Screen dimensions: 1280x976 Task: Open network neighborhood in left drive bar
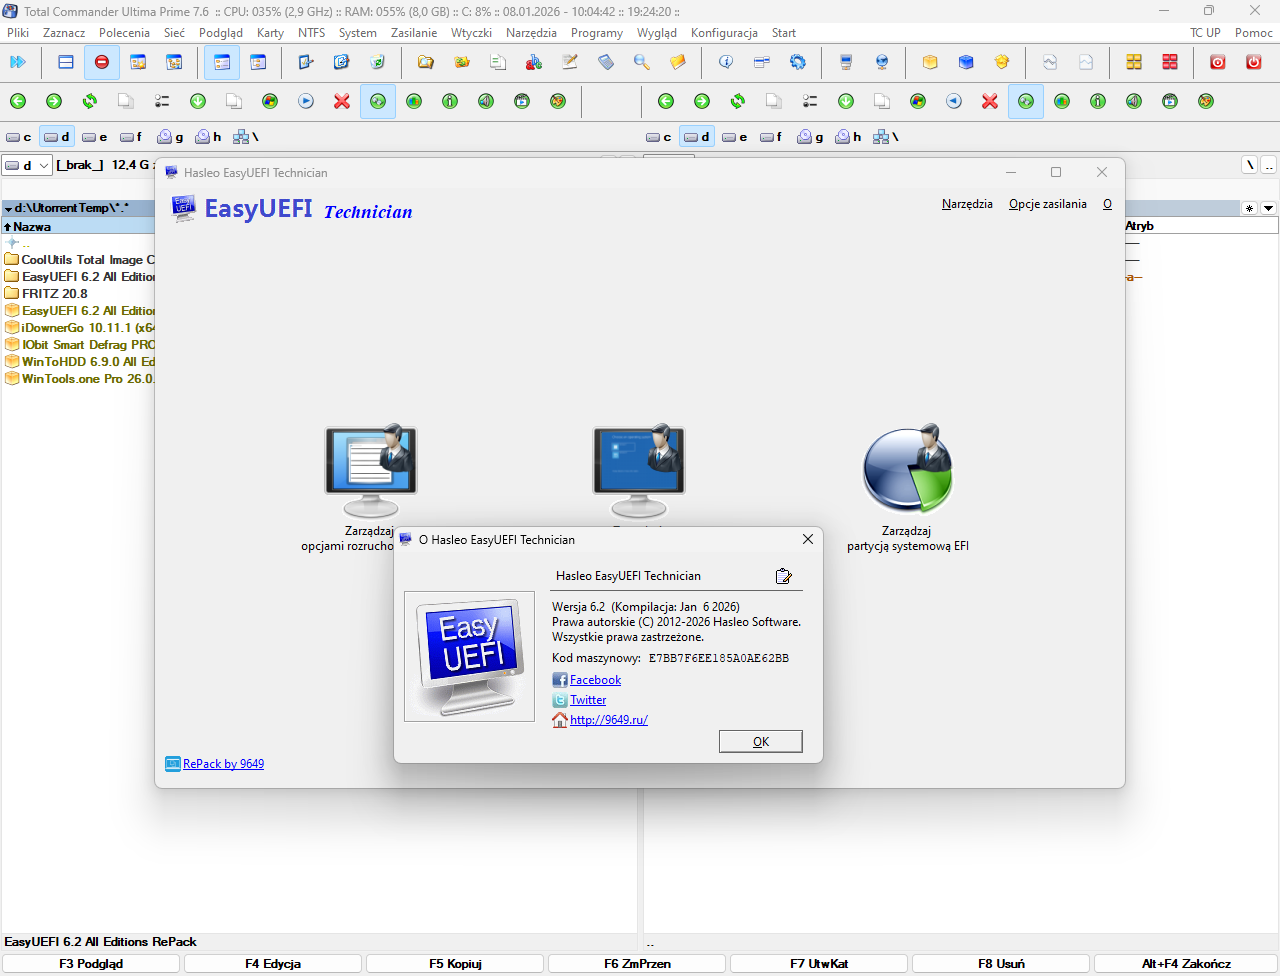pyautogui.click(x=245, y=137)
